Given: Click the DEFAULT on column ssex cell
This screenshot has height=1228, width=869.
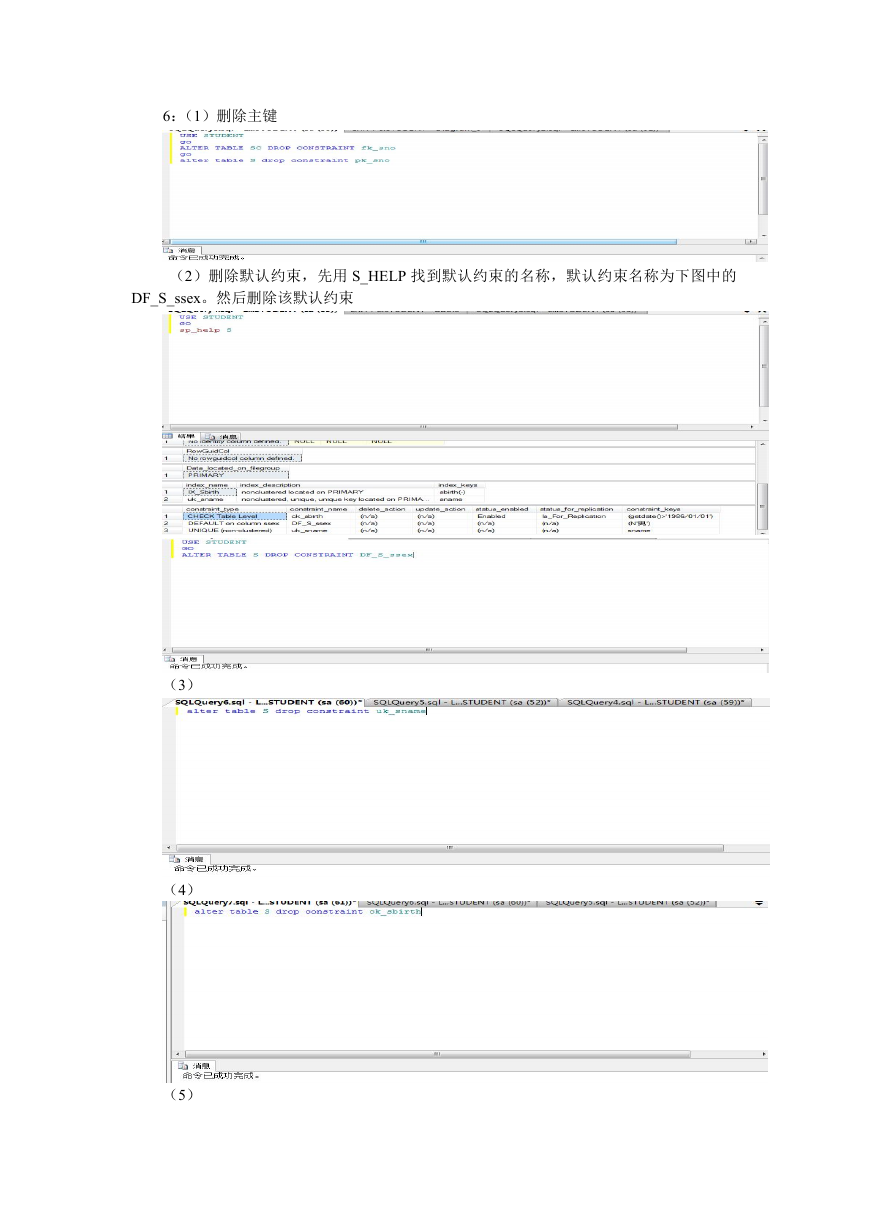Looking at the screenshot, I should point(236,523).
